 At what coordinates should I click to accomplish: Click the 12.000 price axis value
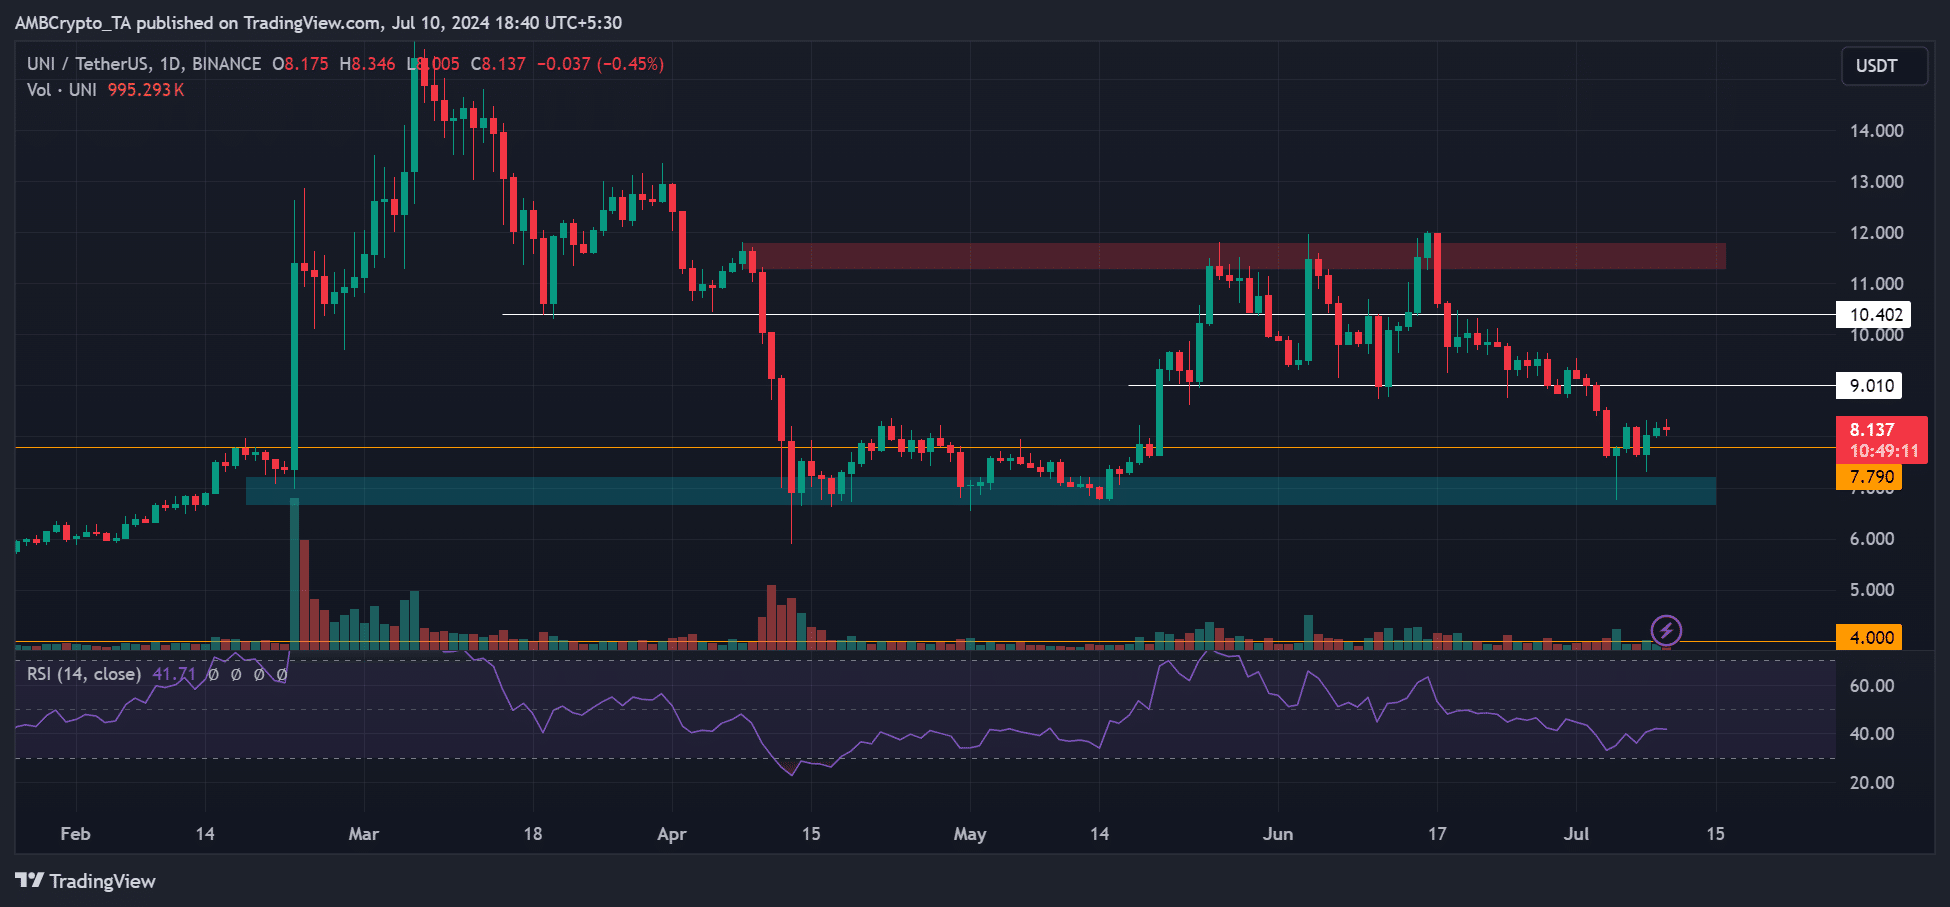[1876, 233]
